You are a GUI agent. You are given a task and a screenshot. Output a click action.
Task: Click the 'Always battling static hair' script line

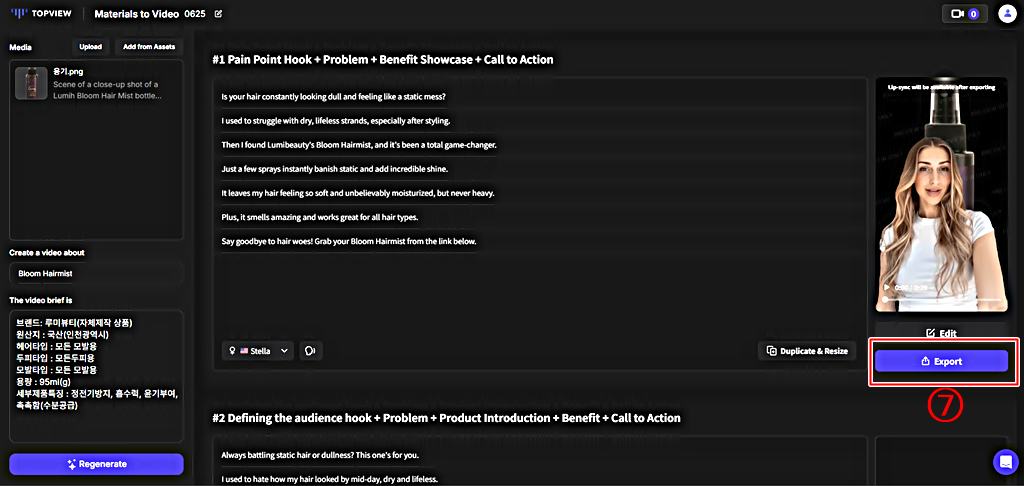tap(322, 455)
